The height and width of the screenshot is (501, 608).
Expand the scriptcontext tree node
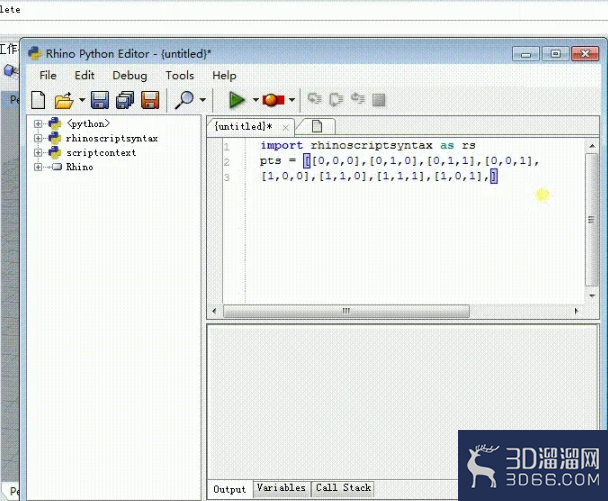pos(38,152)
